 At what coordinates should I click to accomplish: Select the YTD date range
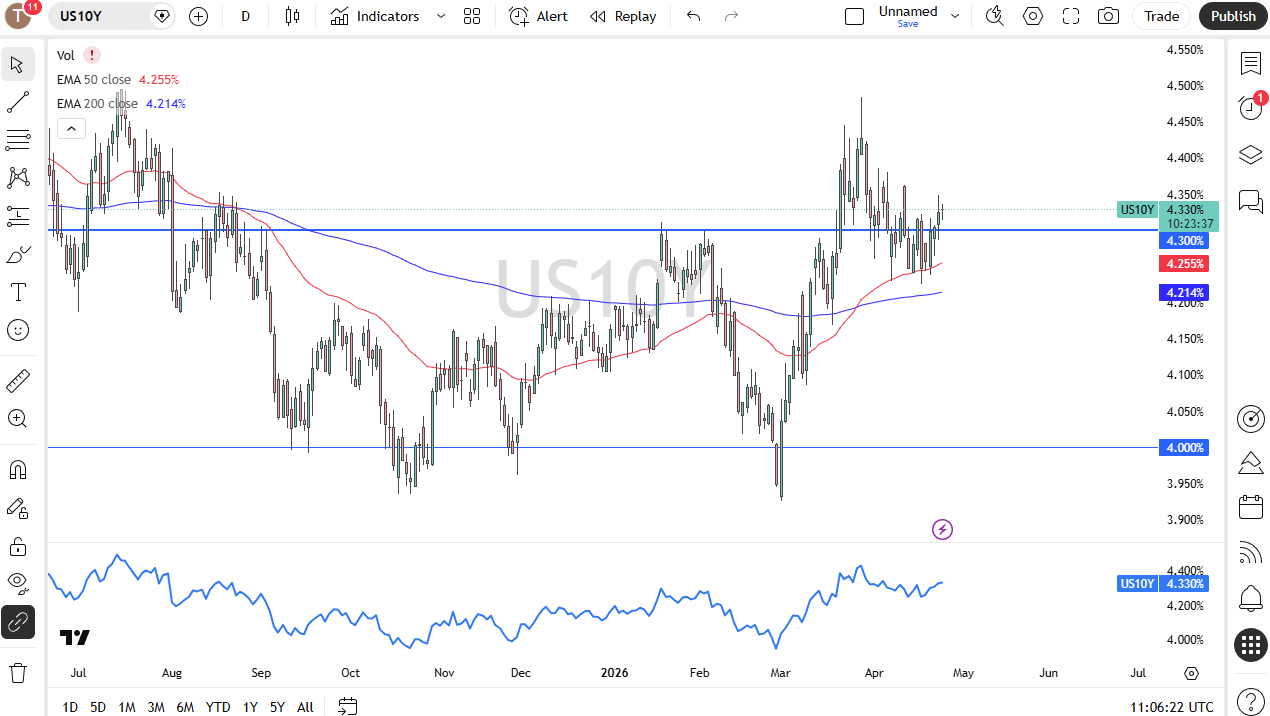[x=218, y=707]
